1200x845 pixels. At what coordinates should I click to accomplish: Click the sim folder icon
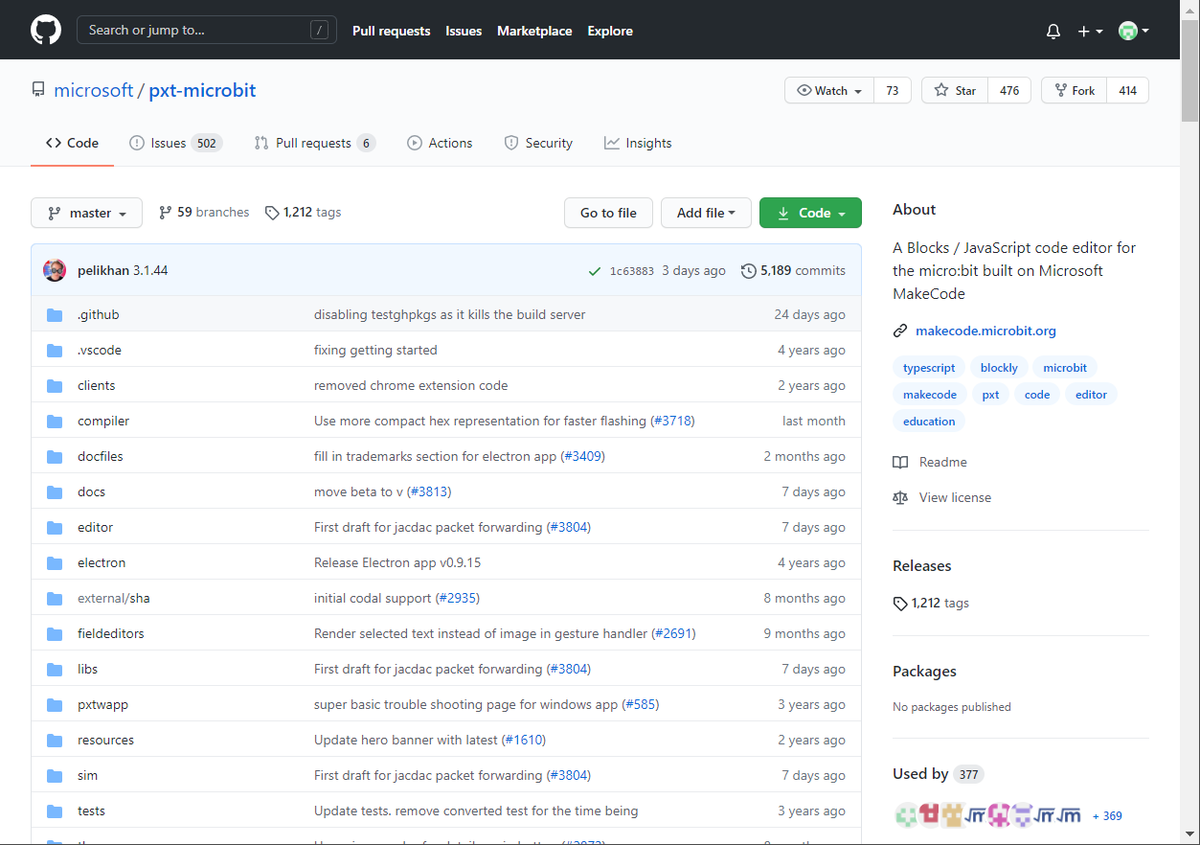tap(55, 776)
